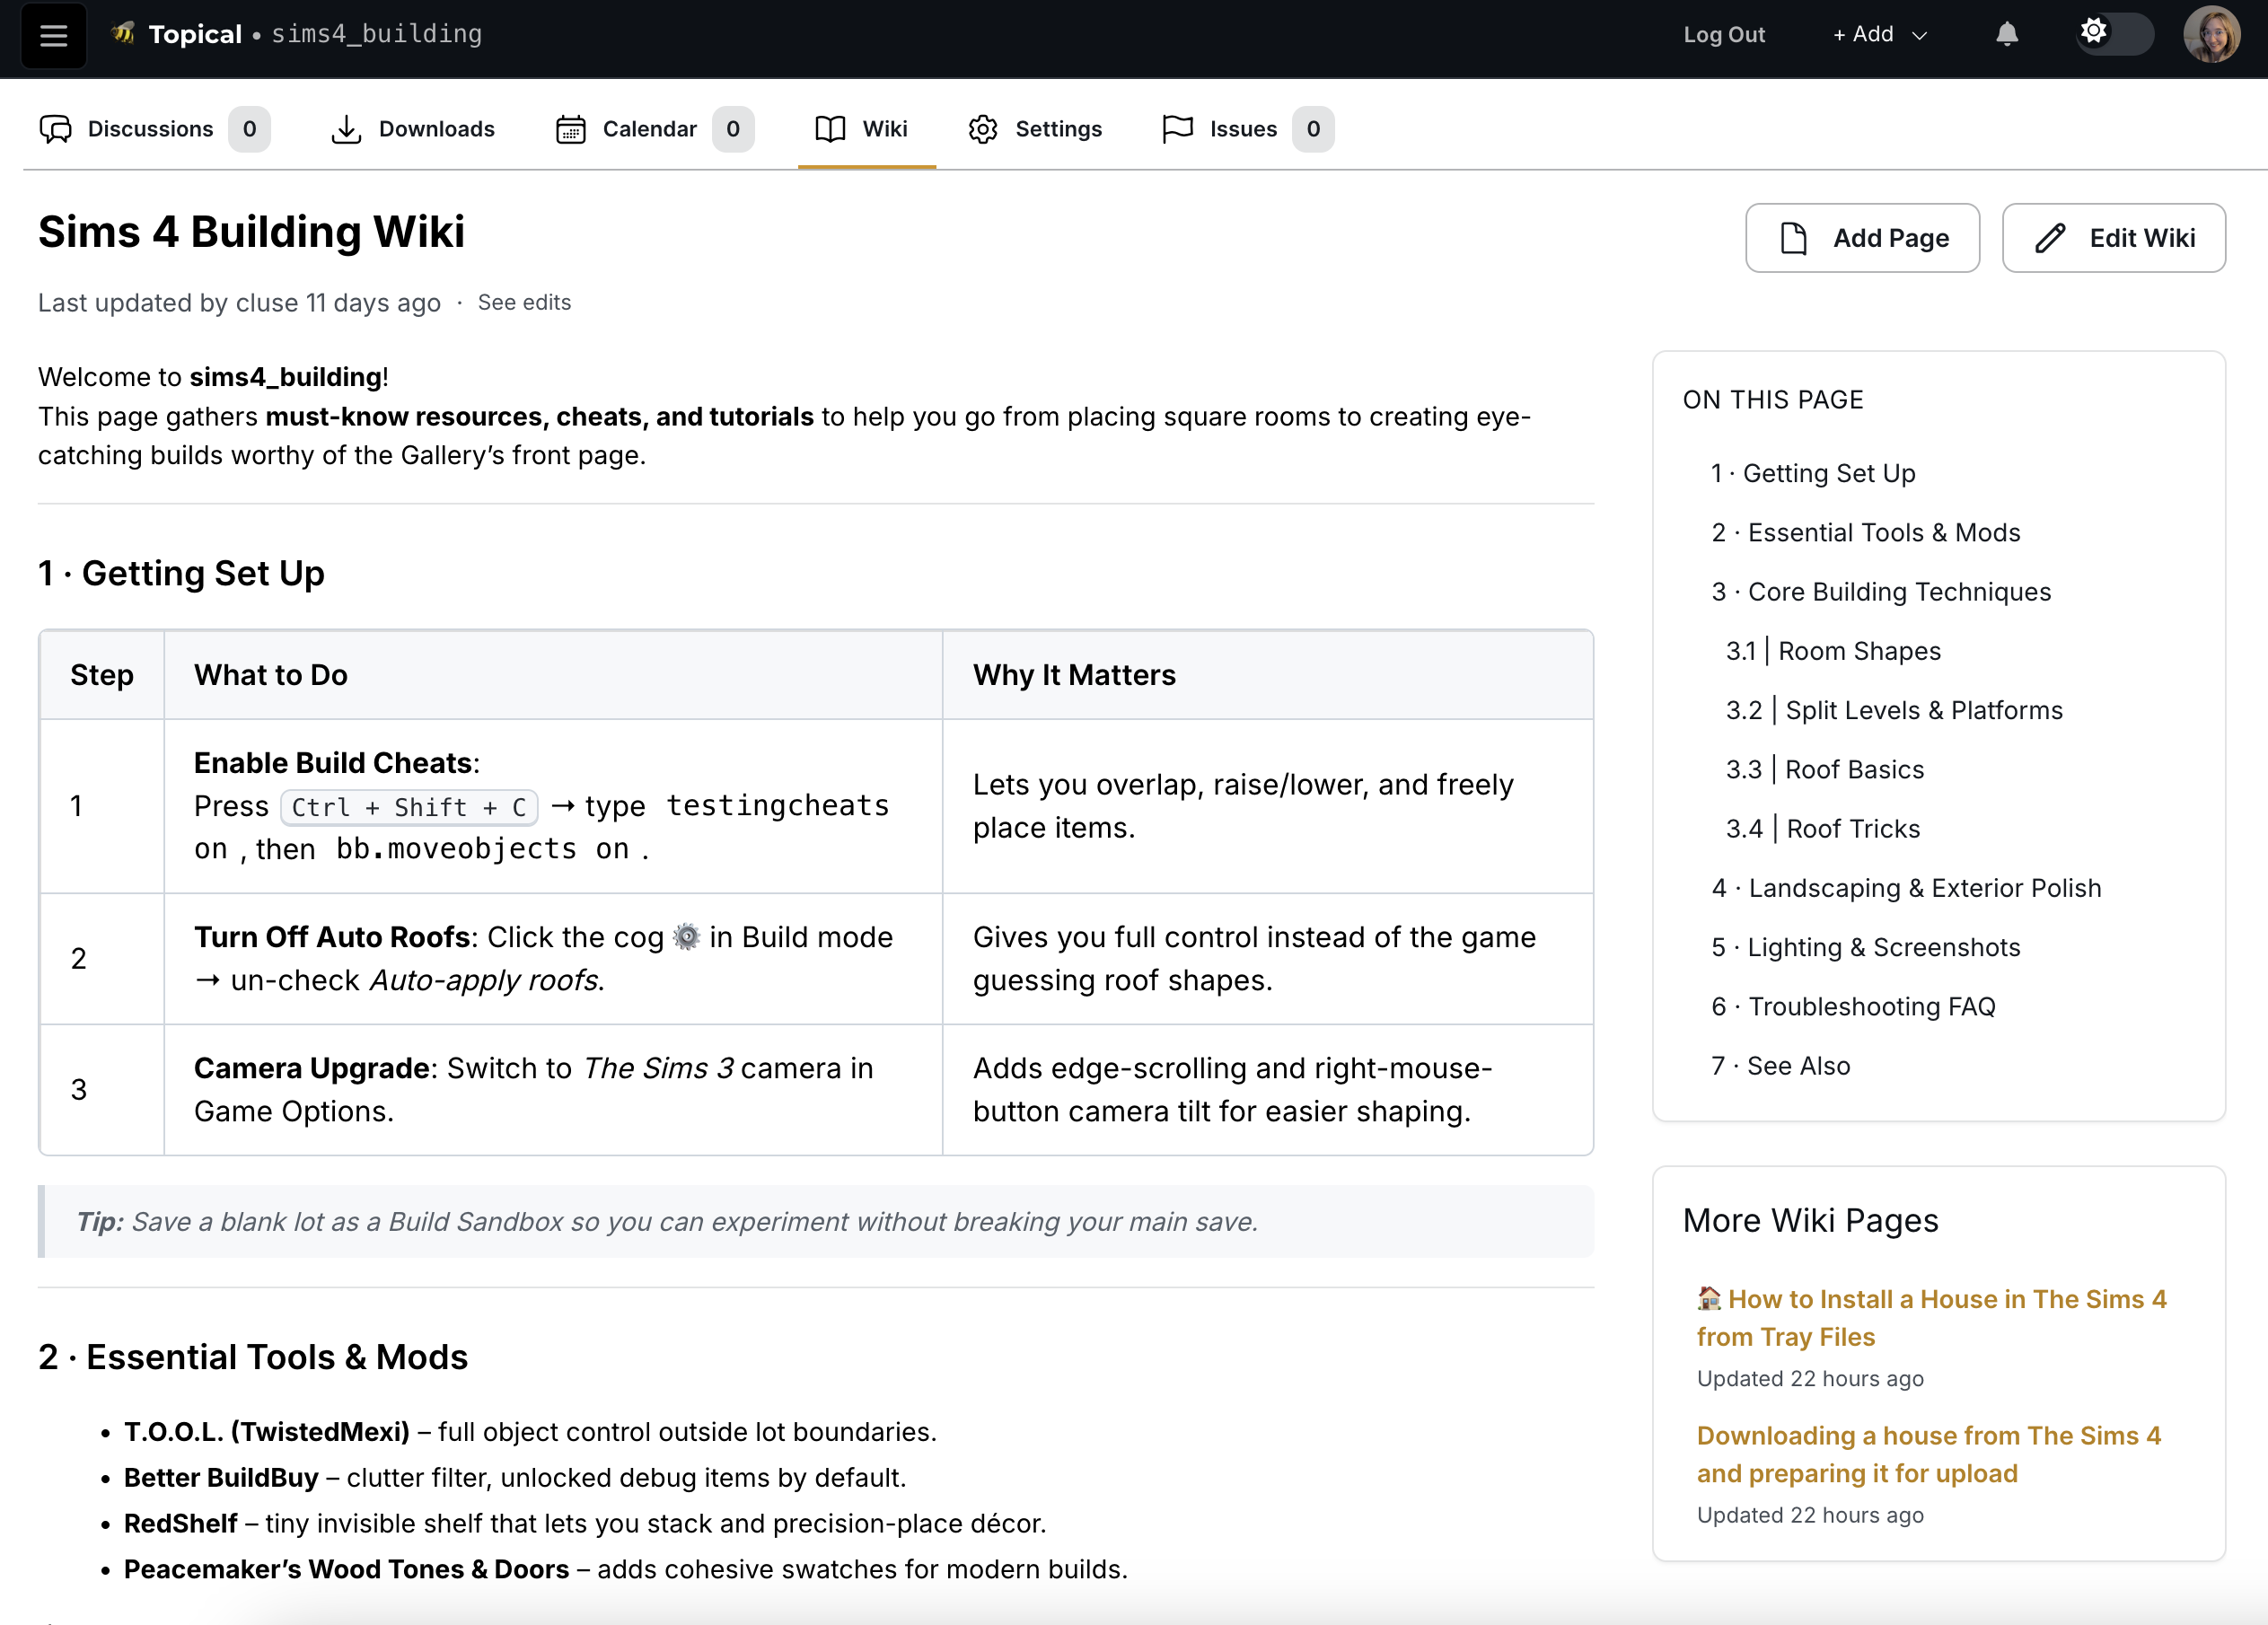Go to Core Building Techniques entry
2268x1625 pixels.
(1881, 591)
